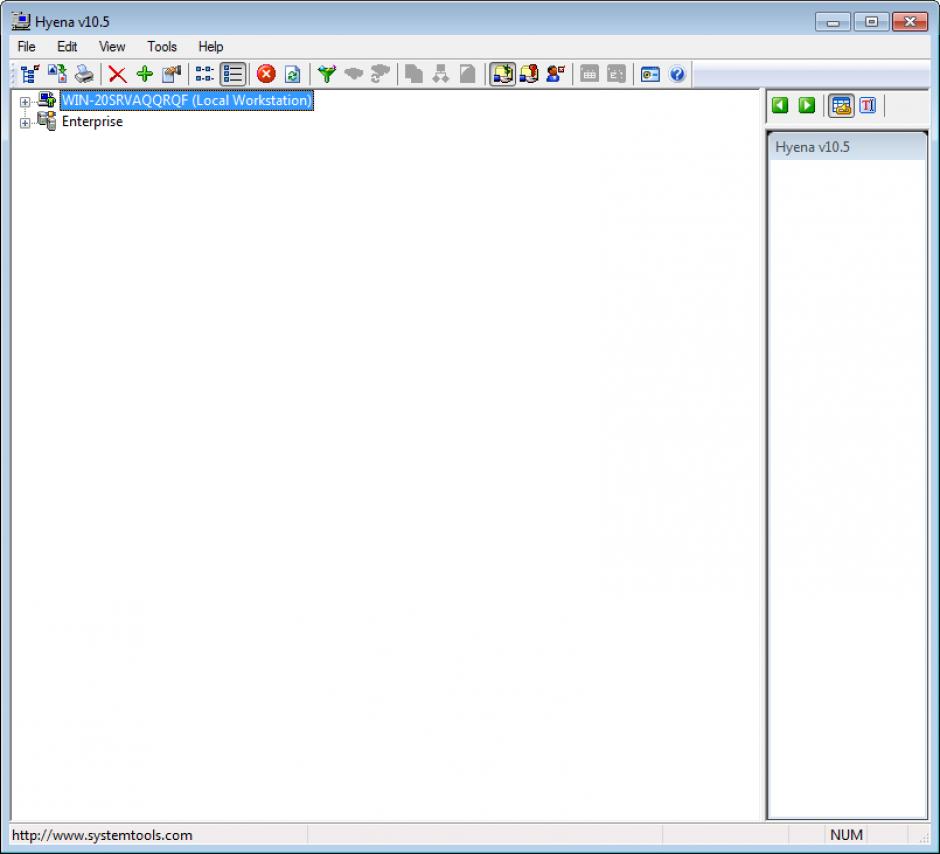Open help with blue question mark icon
The image size is (940, 854).
point(677,74)
